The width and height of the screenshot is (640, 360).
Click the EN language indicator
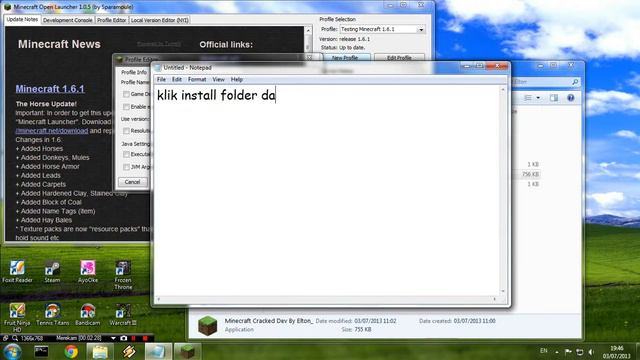543,351
